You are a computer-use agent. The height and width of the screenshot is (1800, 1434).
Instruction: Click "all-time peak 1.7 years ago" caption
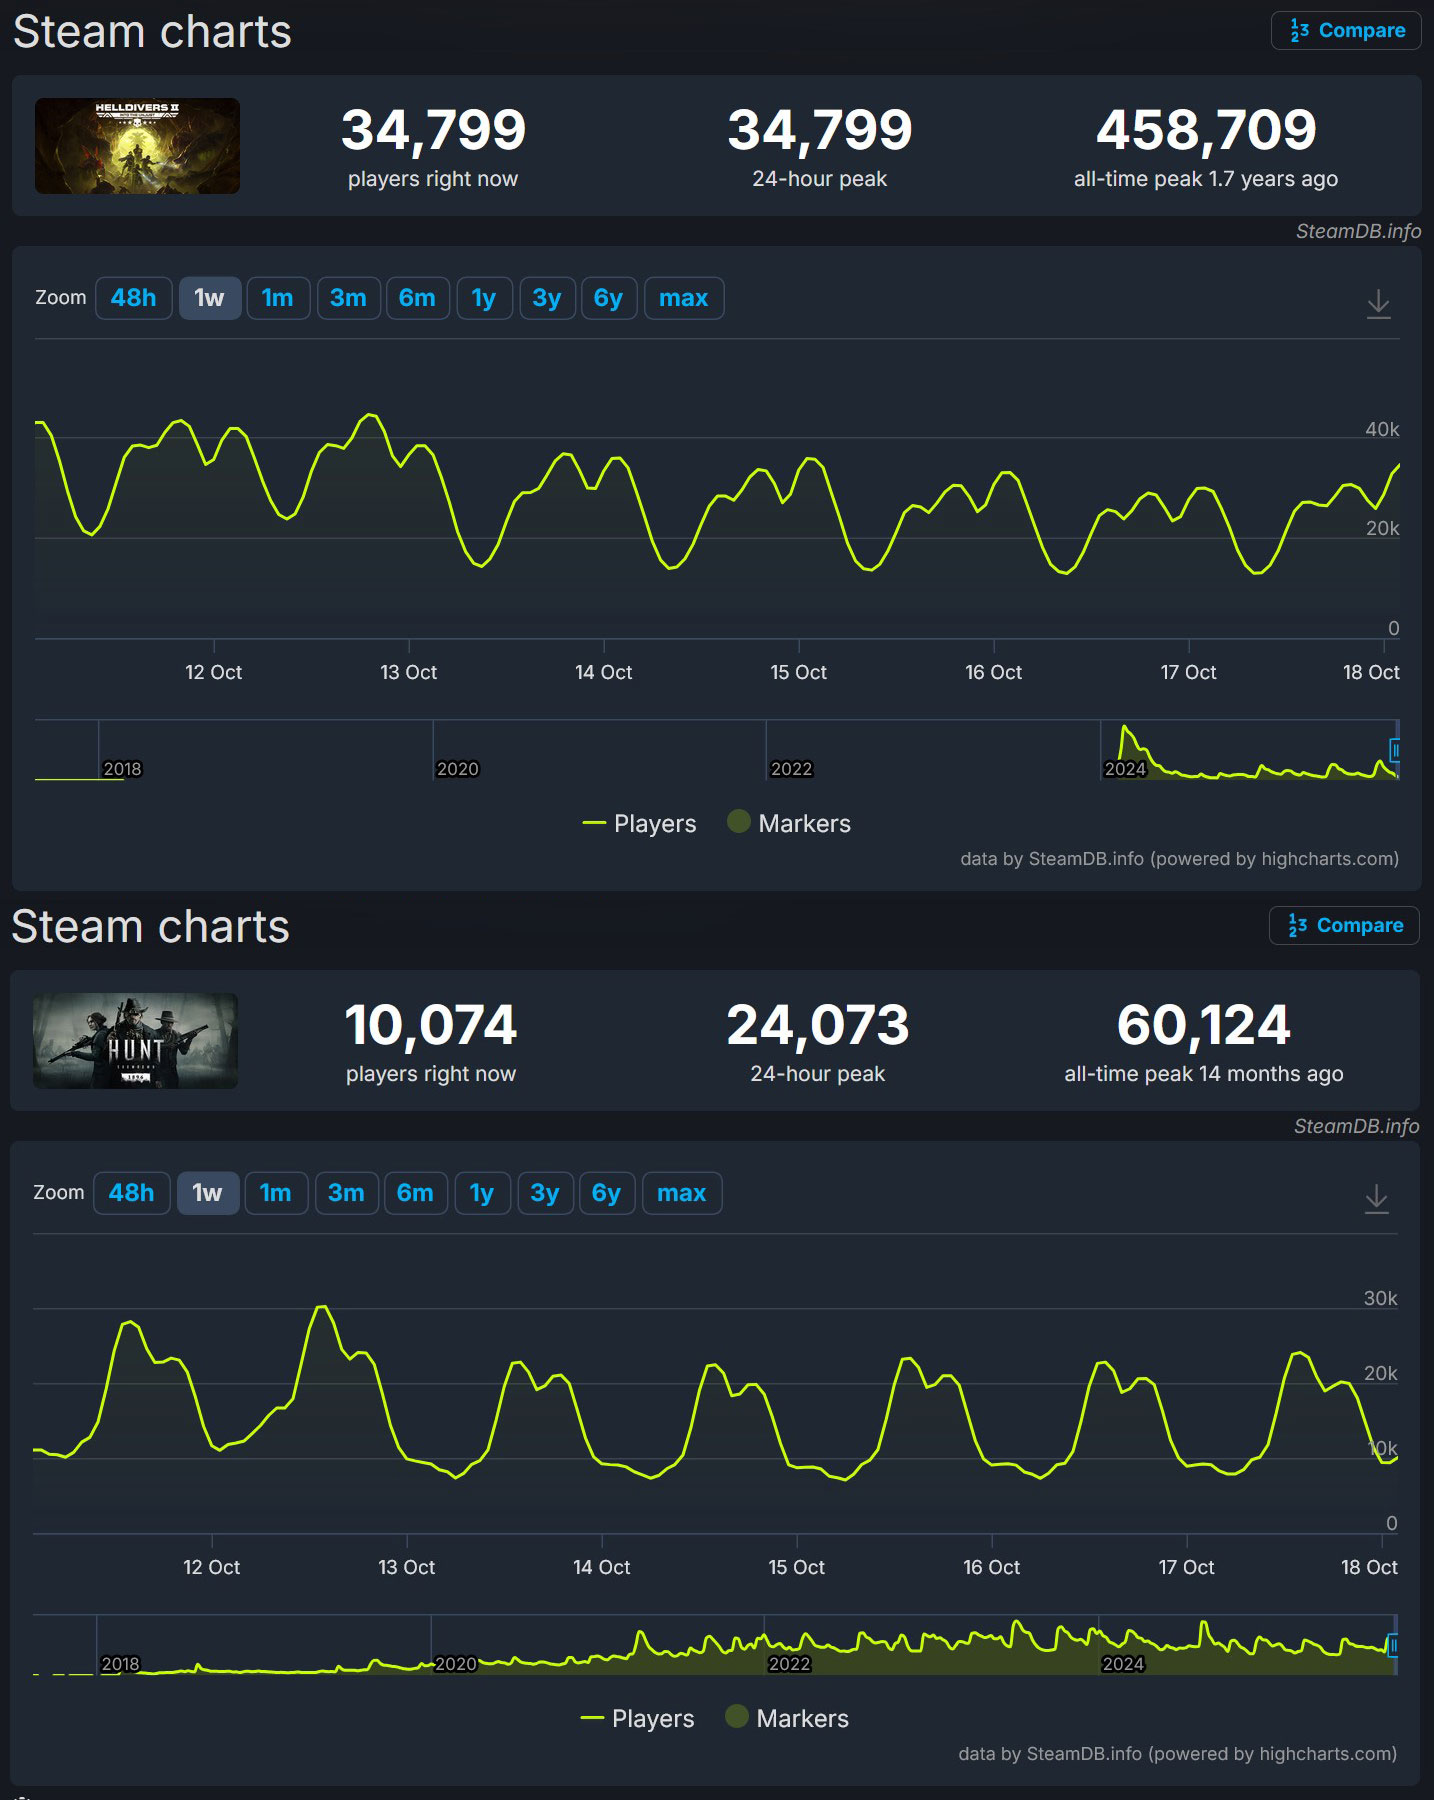pos(1206,179)
